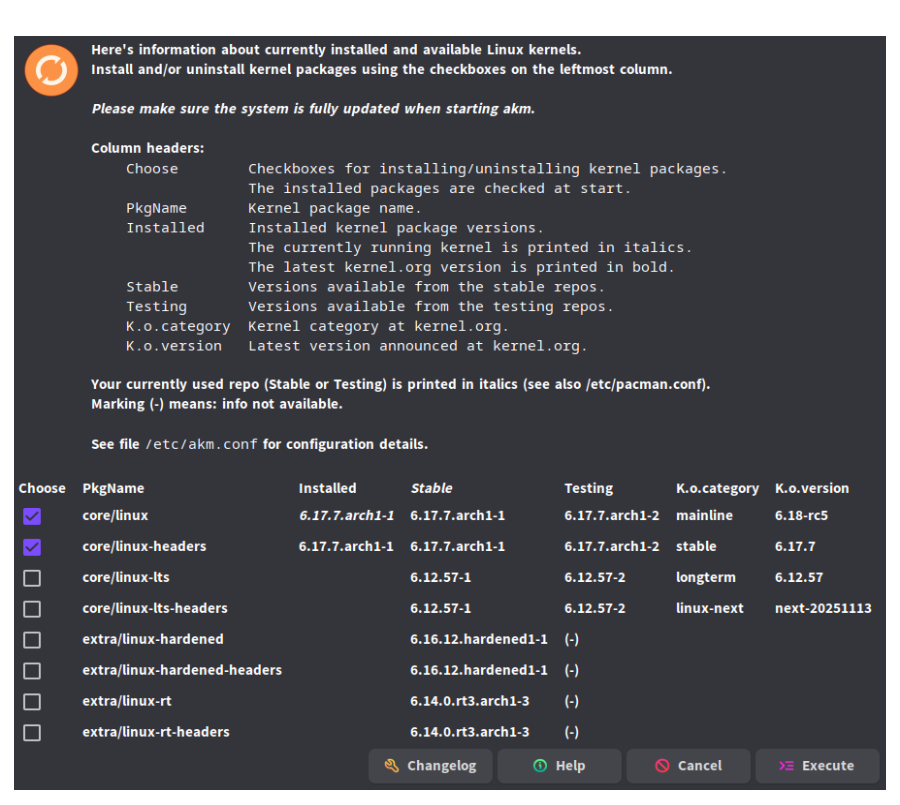The height and width of the screenshot is (805, 900).
Task: Select the core/linux-lts package name
Action: click(127, 578)
